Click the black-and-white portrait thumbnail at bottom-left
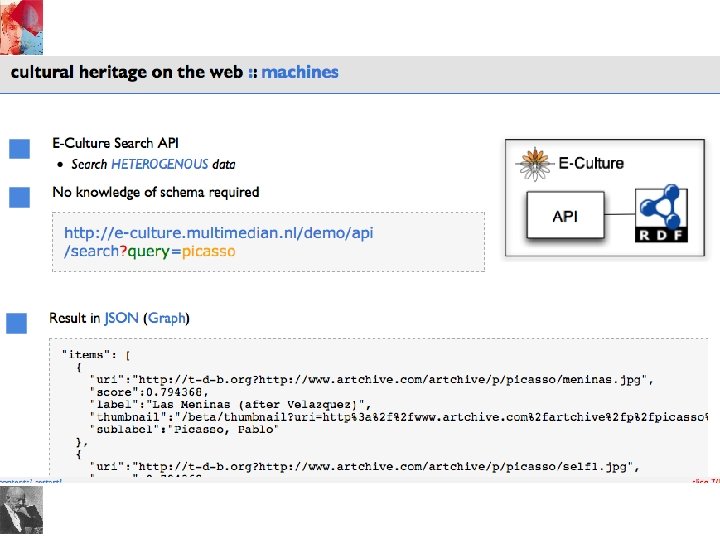The width and height of the screenshot is (720, 540). (22, 510)
